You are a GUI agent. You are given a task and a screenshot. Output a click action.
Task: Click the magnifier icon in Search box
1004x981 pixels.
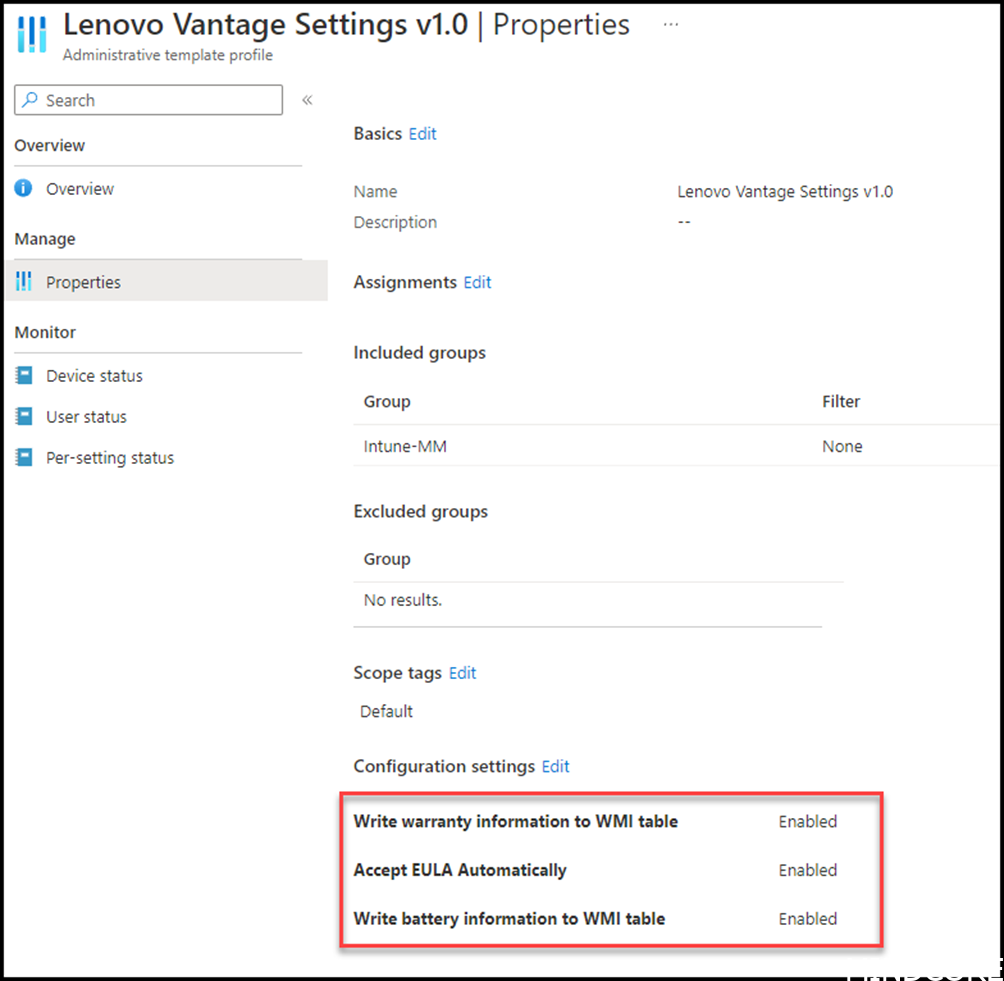click(x=29, y=100)
